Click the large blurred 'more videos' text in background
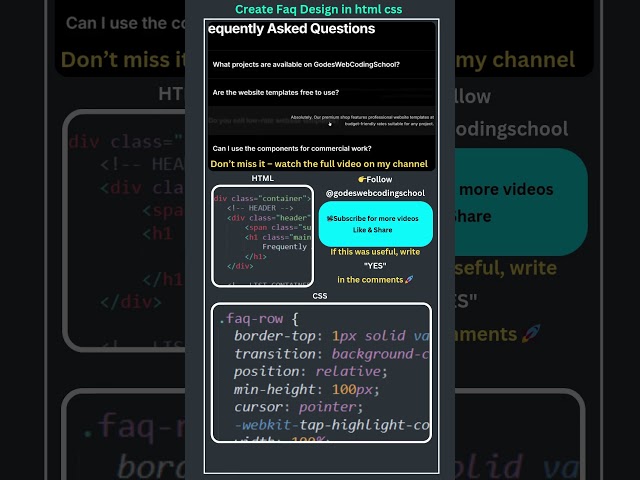Image resolution: width=640 pixels, height=480 pixels. tap(506, 189)
